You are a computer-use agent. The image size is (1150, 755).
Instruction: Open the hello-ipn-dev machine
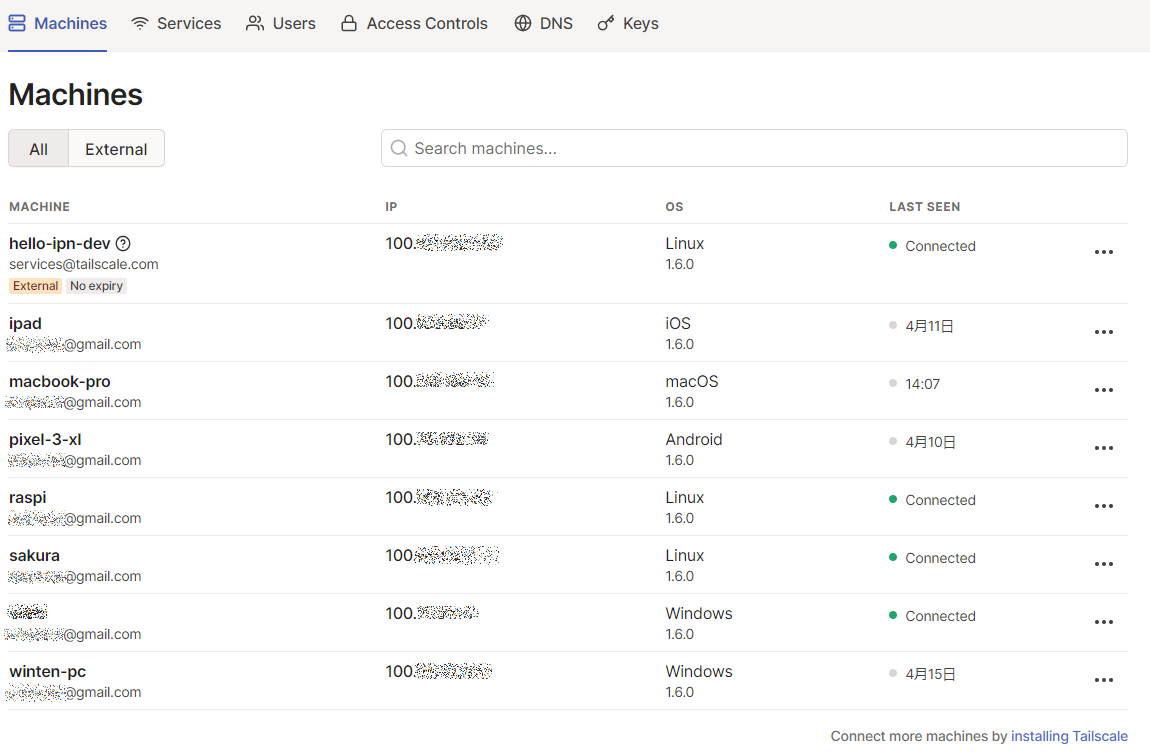click(59, 244)
